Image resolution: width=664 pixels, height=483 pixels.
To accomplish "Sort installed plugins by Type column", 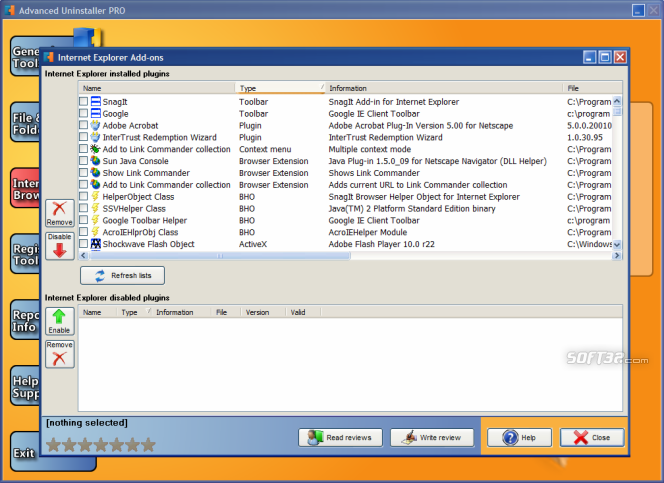I will tap(279, 88).
